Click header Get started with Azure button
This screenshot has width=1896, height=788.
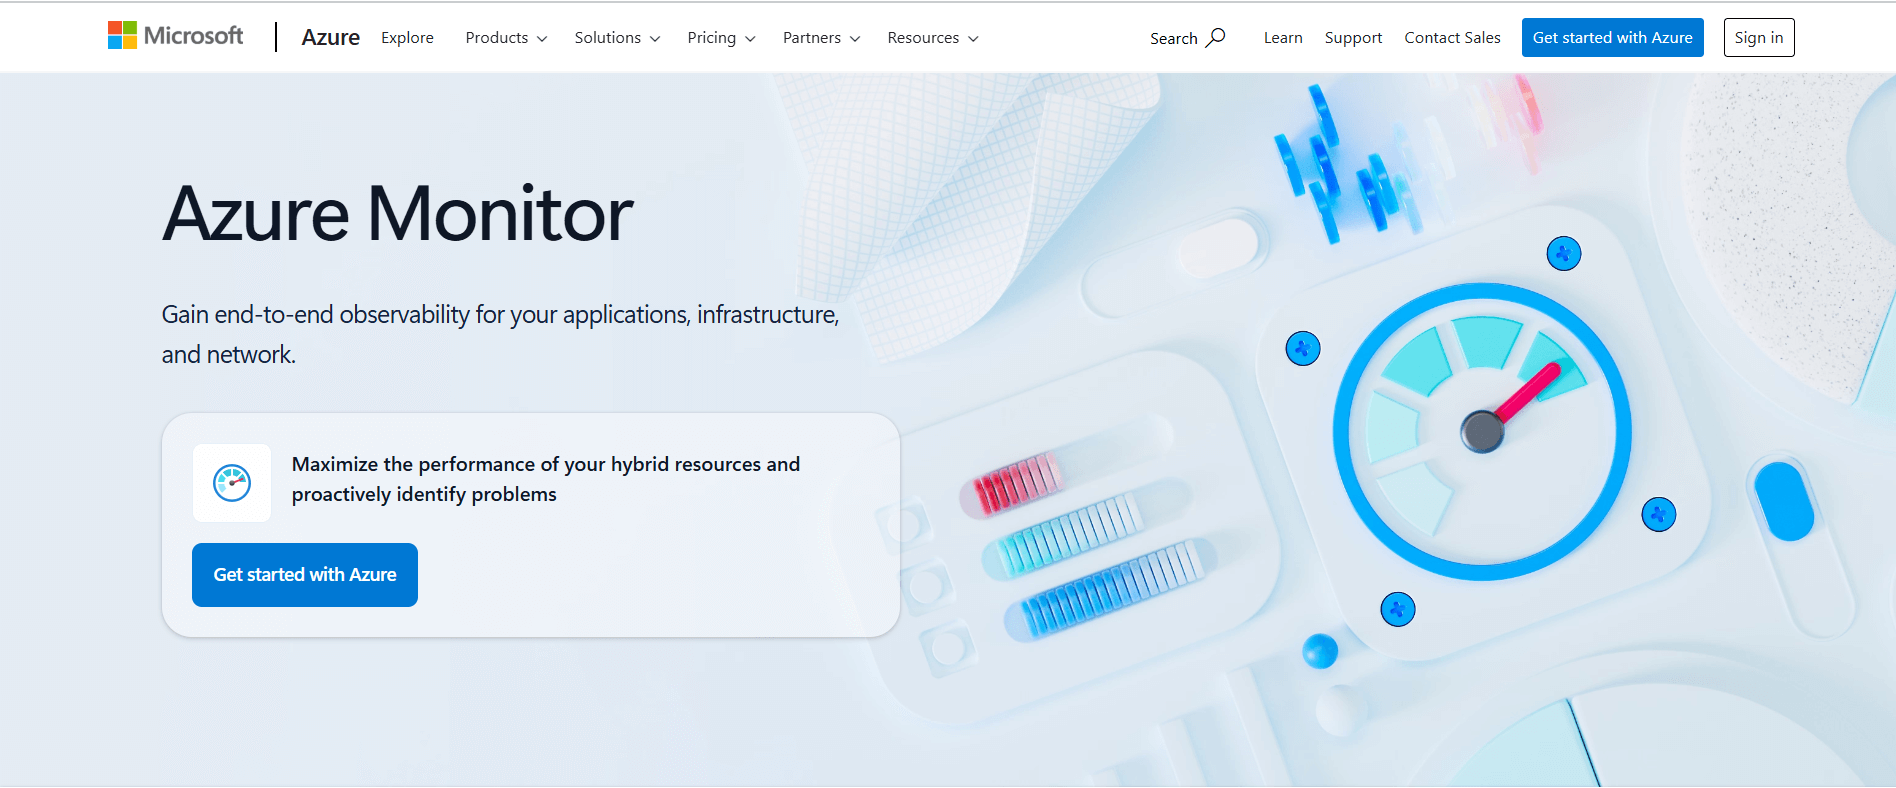1612,38
